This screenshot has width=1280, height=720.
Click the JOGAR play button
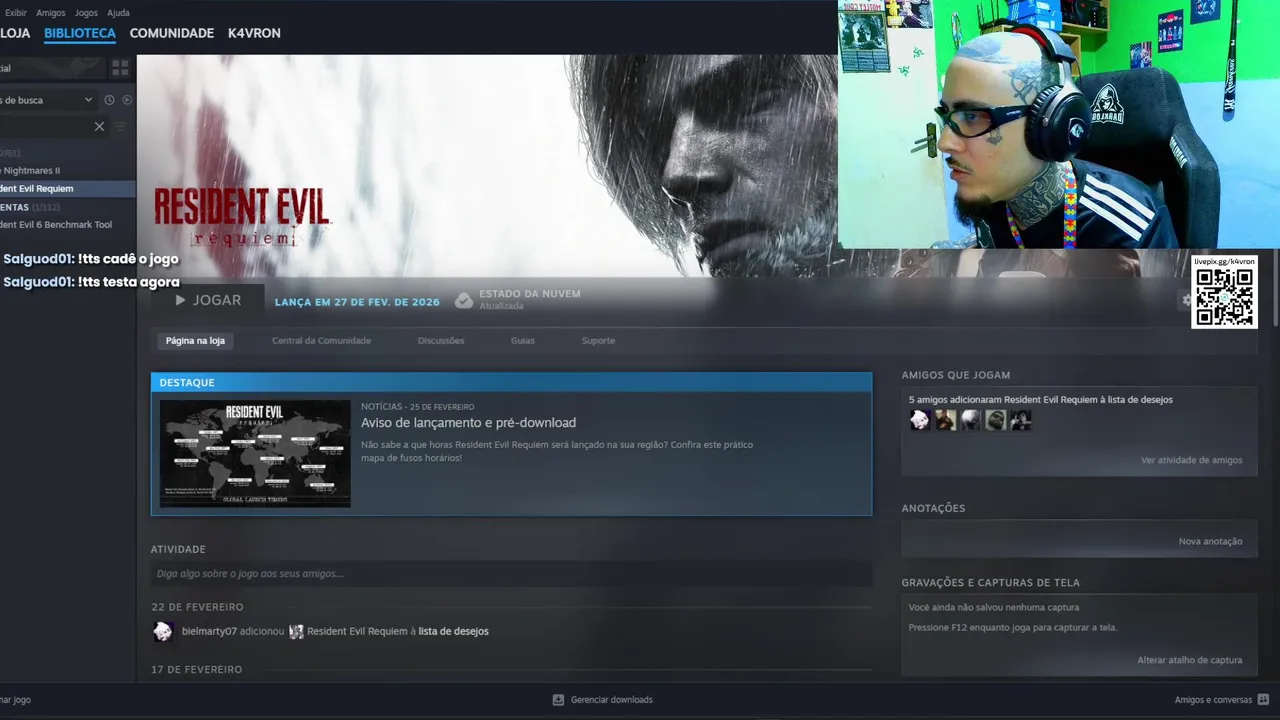pos(208,300)
